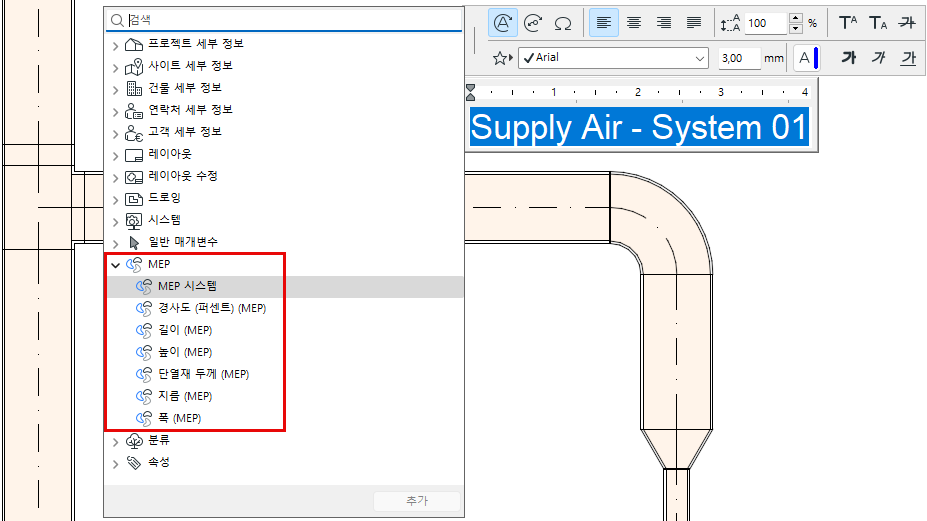Expand the 시스템 group
Image resolution: width=927 pixels, height=521 pixels.
coord(115,221)
